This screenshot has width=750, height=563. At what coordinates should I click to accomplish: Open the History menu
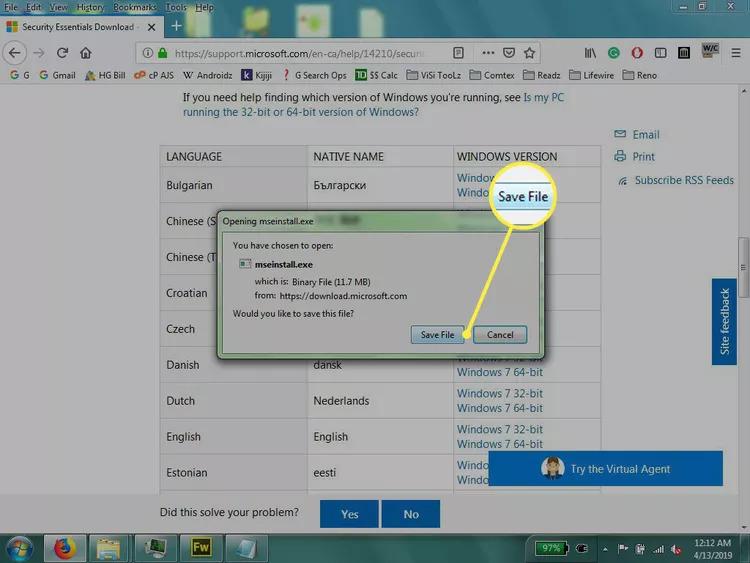pos(90,7)
